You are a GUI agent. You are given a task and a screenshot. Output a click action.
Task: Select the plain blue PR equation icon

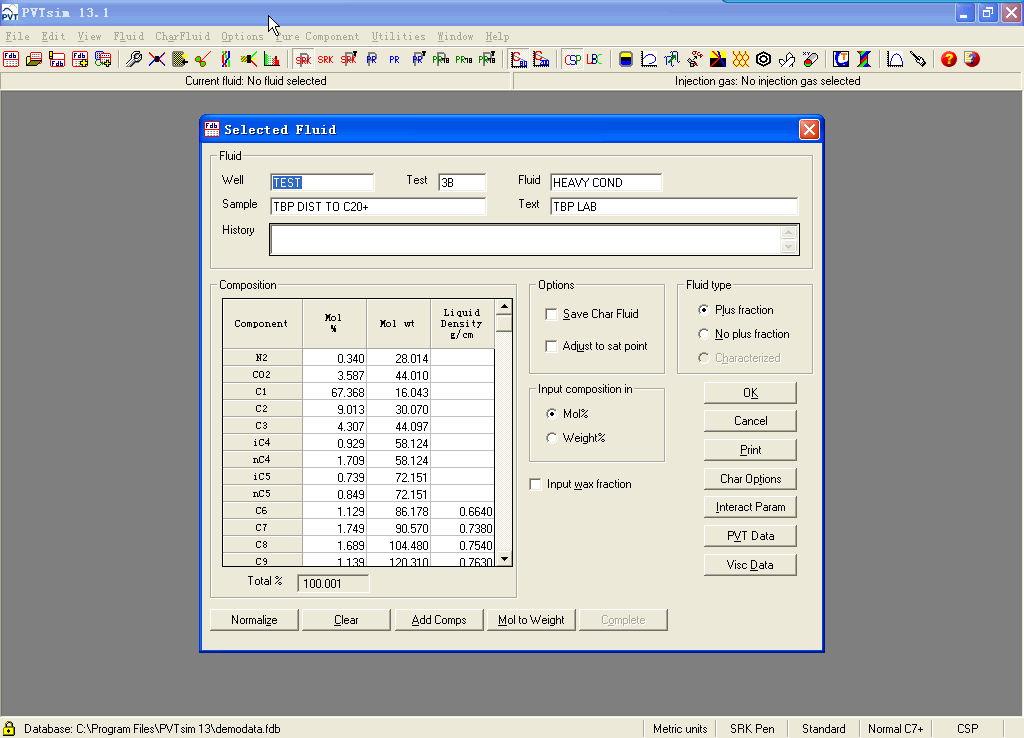click(394, 59)
